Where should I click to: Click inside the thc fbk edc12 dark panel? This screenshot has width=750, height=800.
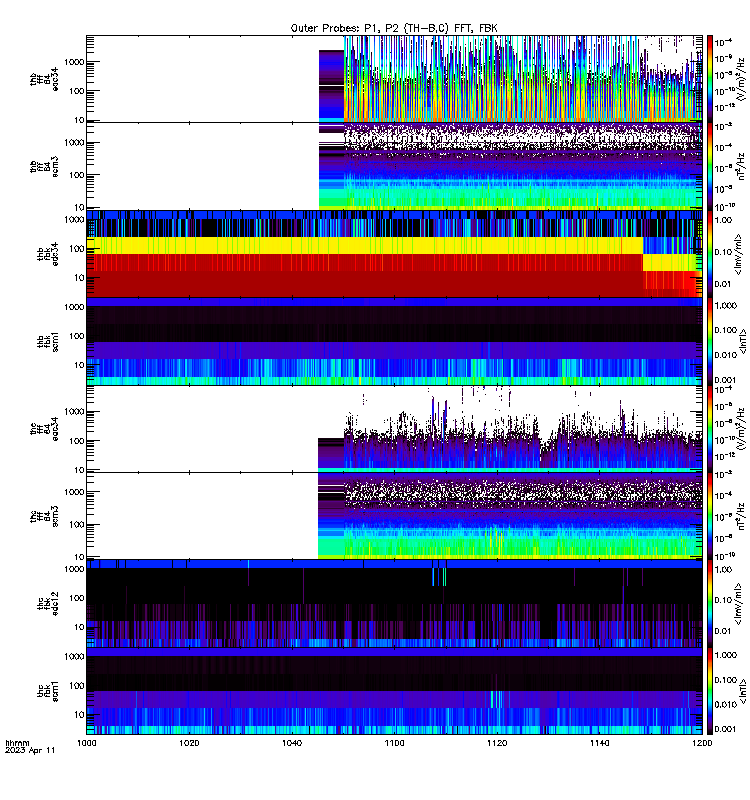pyautogui.click(x=394, y=604)
